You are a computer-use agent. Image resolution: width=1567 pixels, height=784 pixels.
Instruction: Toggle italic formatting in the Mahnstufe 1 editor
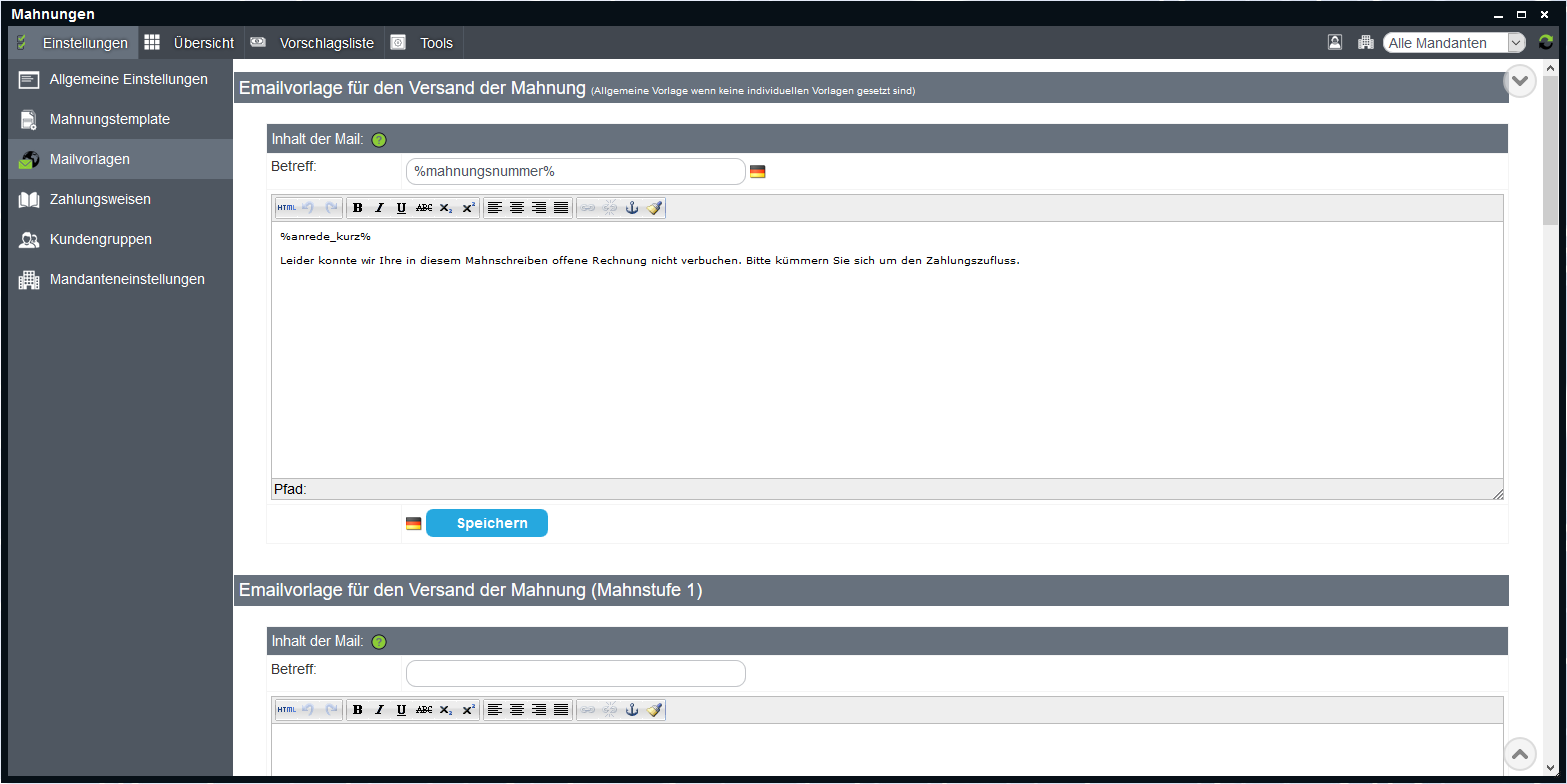379,710
